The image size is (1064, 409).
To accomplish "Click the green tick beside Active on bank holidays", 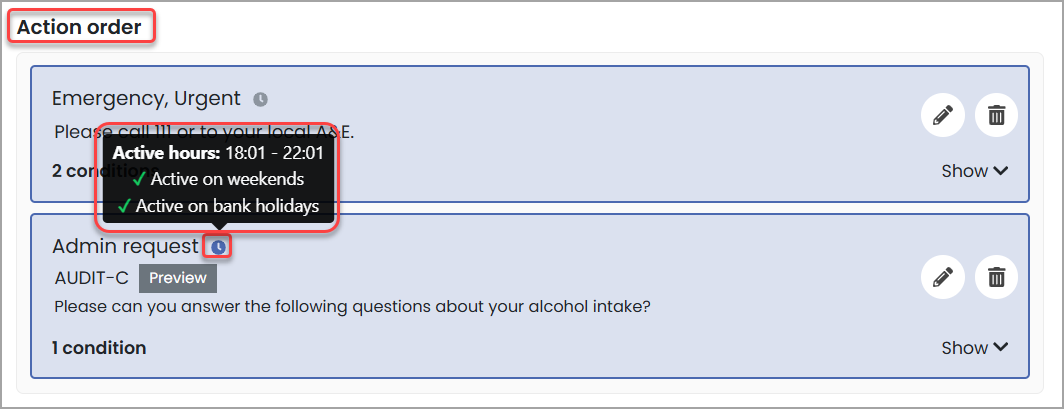I will click(x=125, y=206).
